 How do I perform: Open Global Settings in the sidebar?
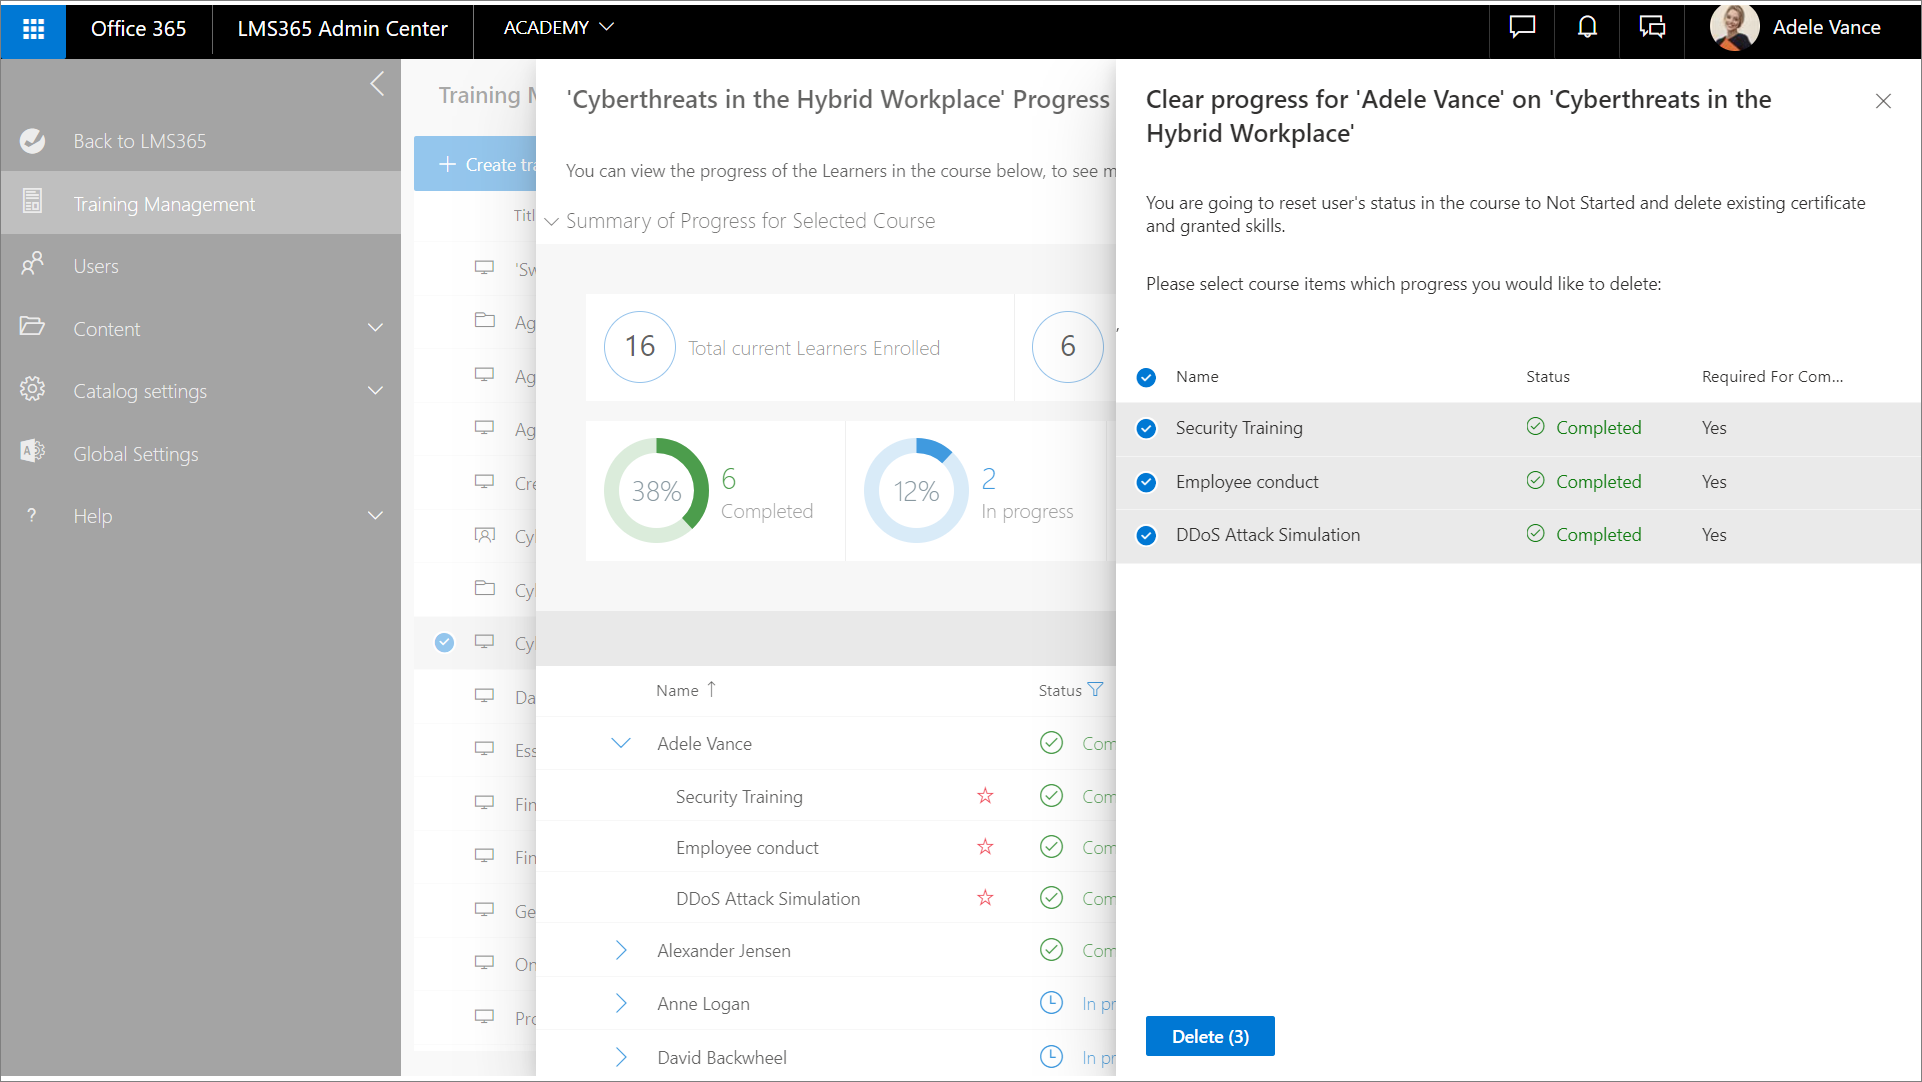pos(136,454)
